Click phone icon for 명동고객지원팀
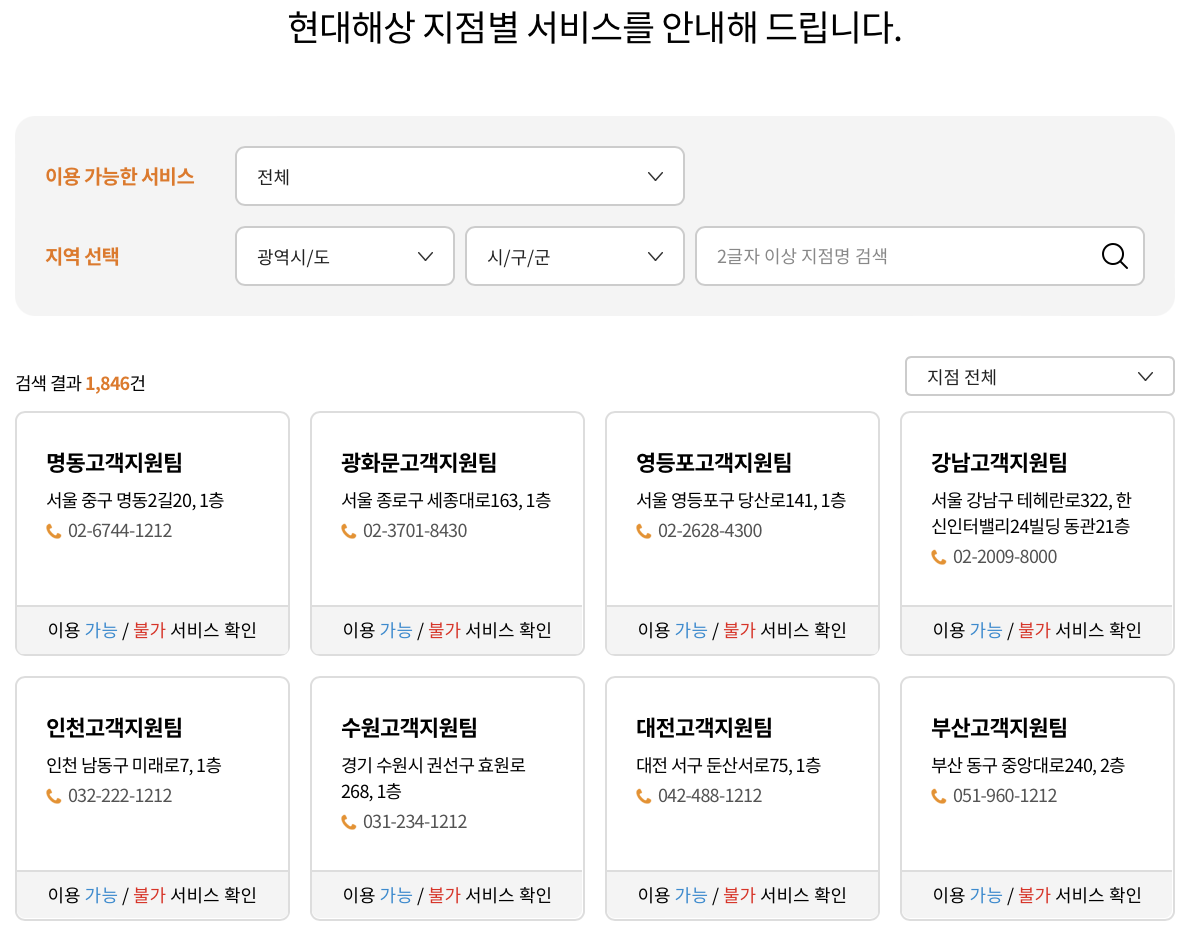 click(x=53, y=531)
